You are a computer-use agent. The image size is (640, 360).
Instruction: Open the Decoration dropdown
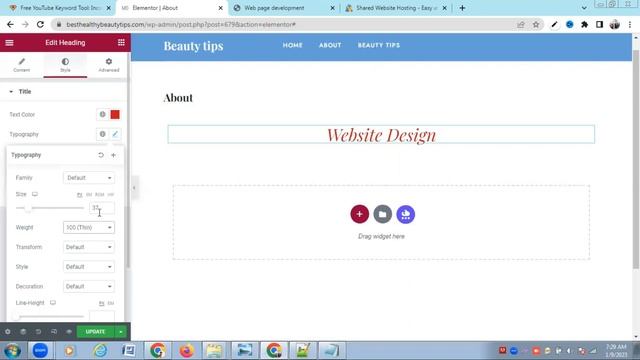pos(89,287)
